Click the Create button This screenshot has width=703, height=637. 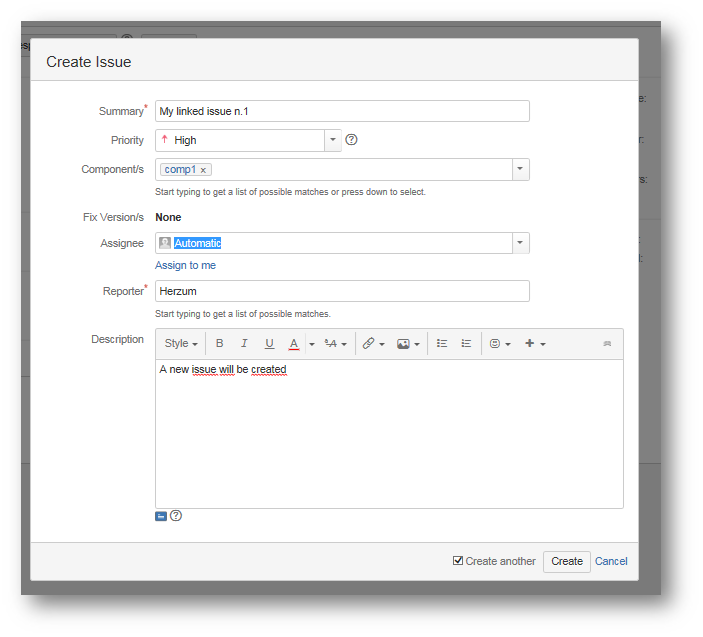(x=566, y=561)
